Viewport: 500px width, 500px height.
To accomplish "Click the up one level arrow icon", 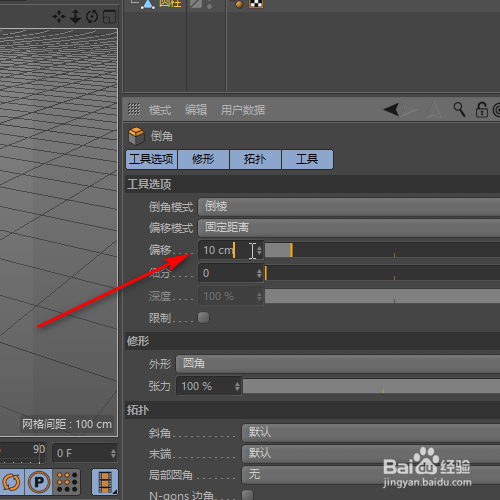I will click(x=434, y=110).
